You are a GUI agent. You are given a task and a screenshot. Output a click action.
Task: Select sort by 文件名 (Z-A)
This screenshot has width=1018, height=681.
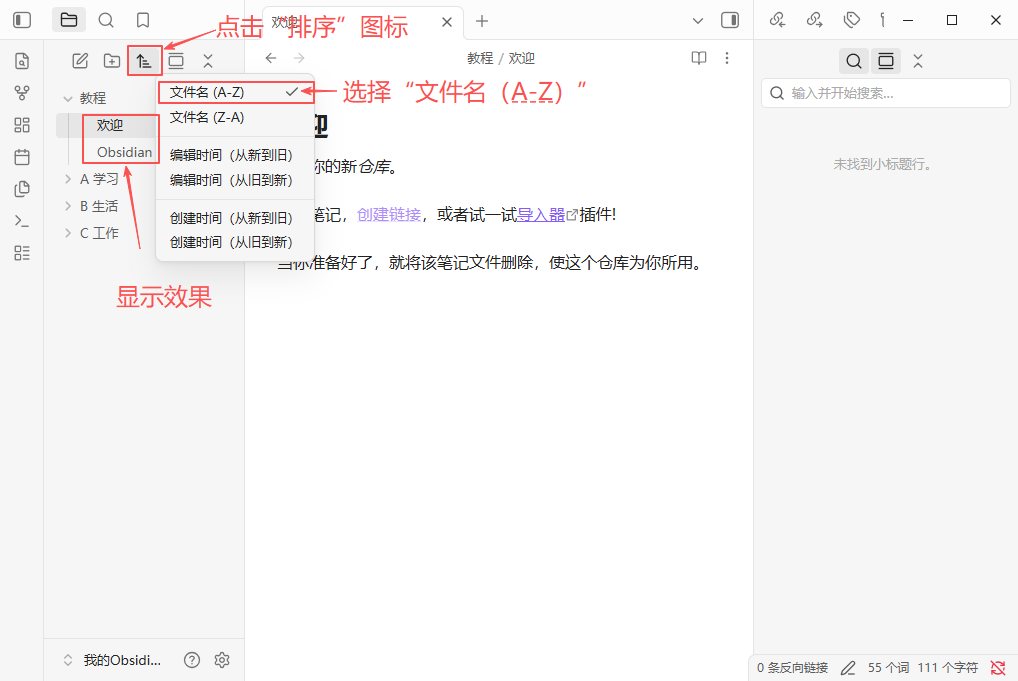pos(234,118)
